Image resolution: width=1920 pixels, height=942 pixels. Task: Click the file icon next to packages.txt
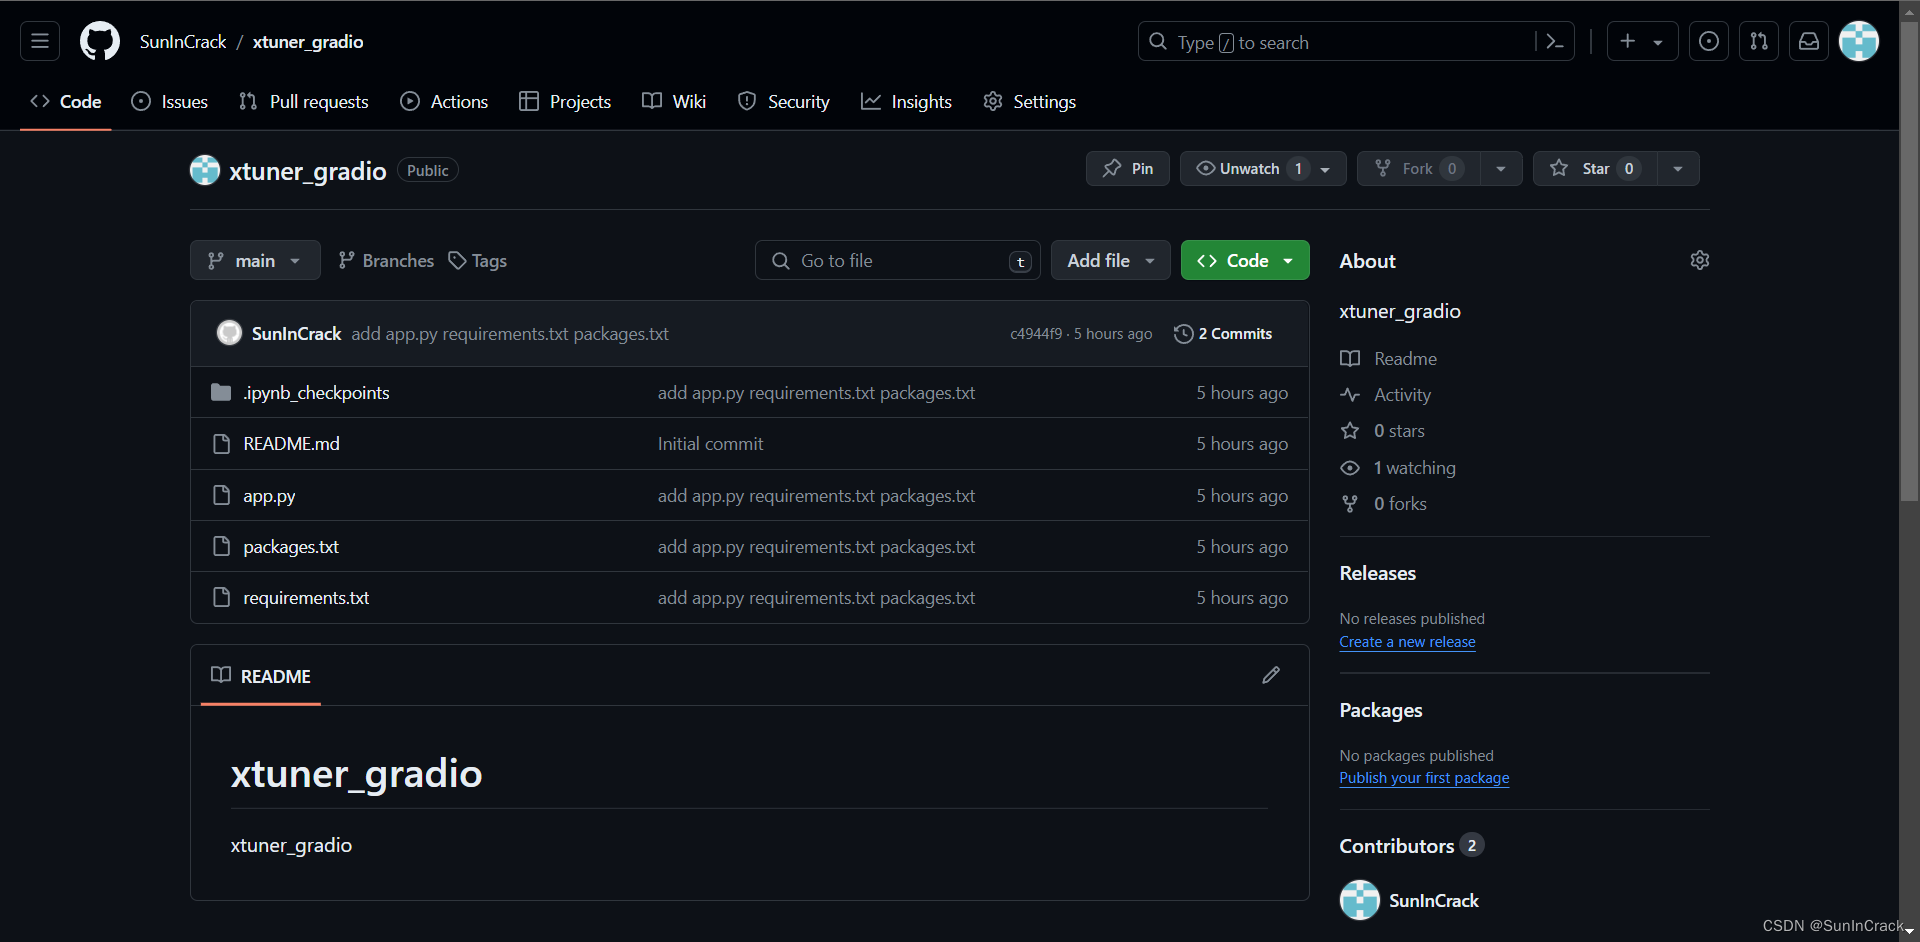coord(221,546)
